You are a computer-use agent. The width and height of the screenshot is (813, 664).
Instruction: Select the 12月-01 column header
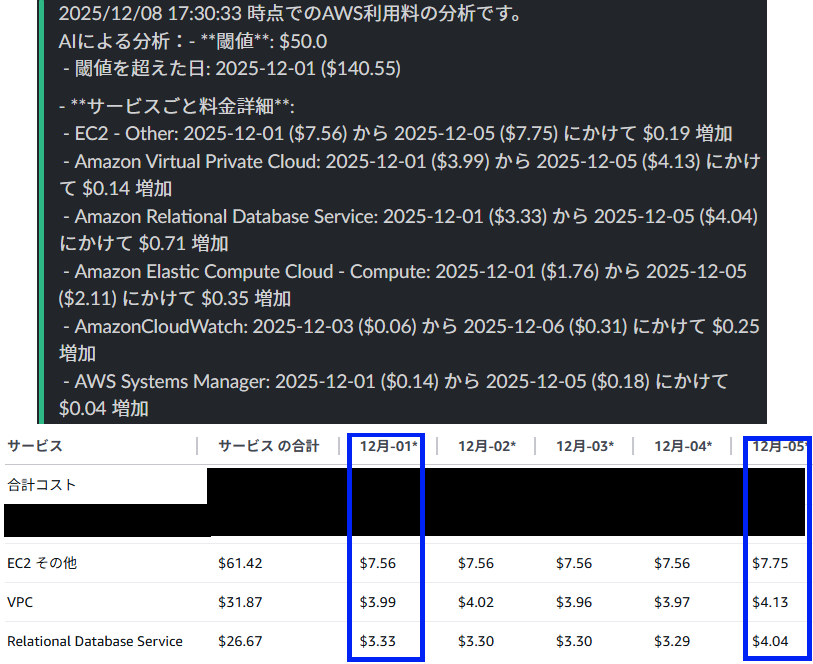pyautogui.click(x=386, y=446)
